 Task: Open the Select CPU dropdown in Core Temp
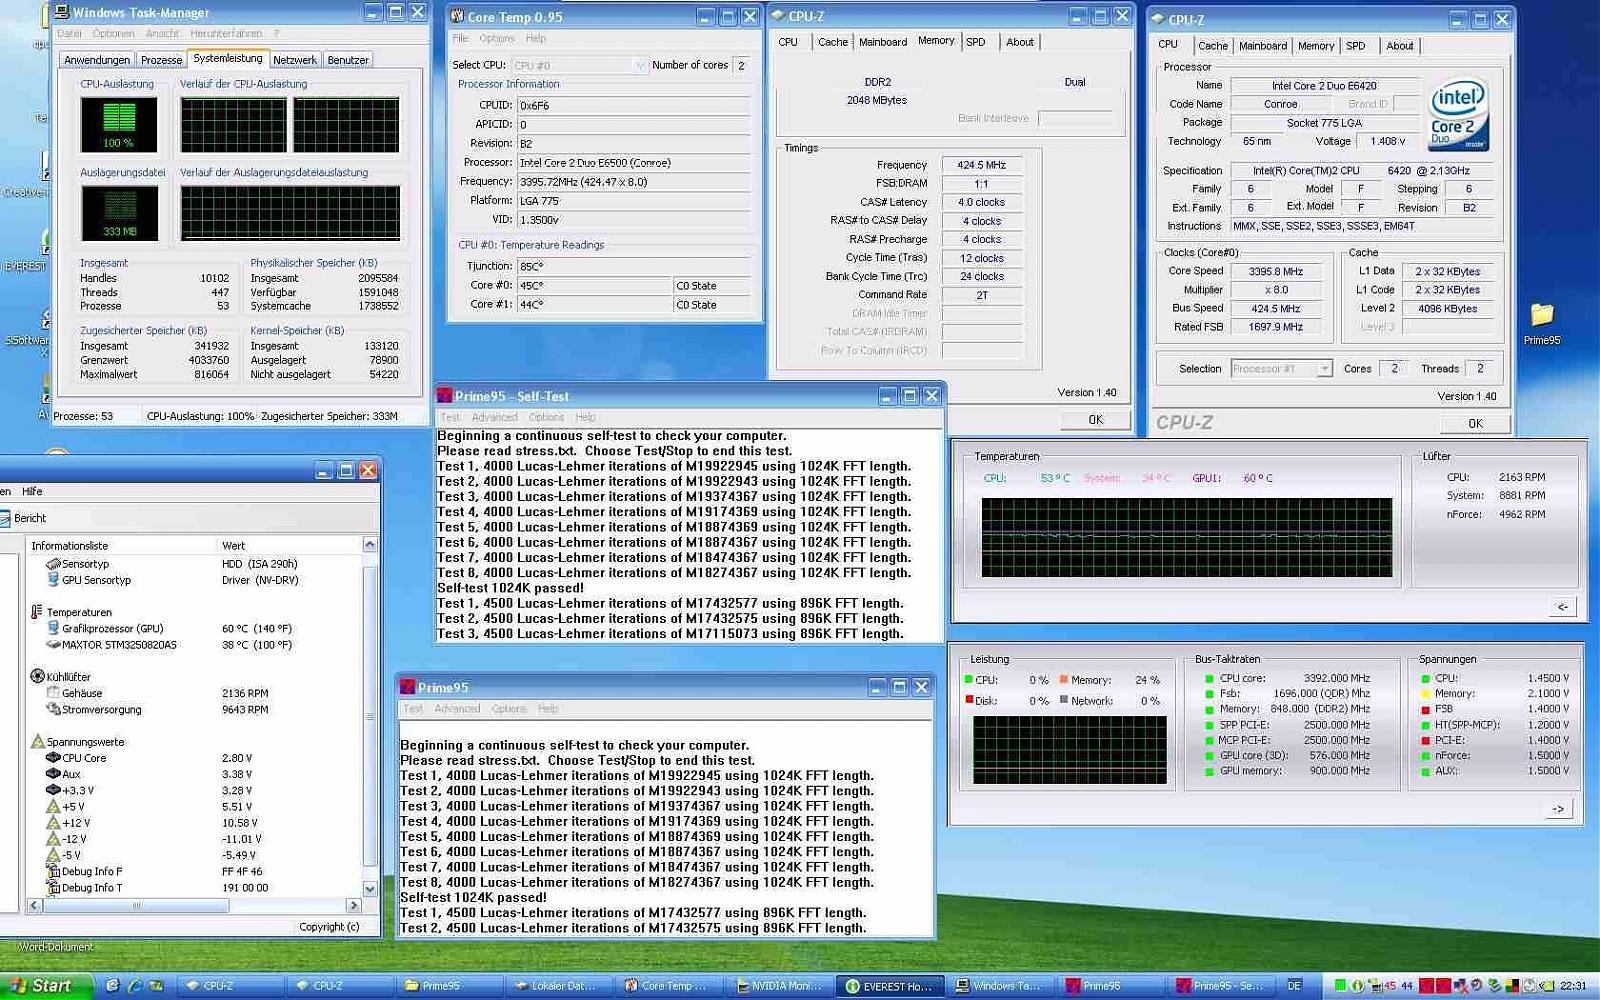click(640, 65)
